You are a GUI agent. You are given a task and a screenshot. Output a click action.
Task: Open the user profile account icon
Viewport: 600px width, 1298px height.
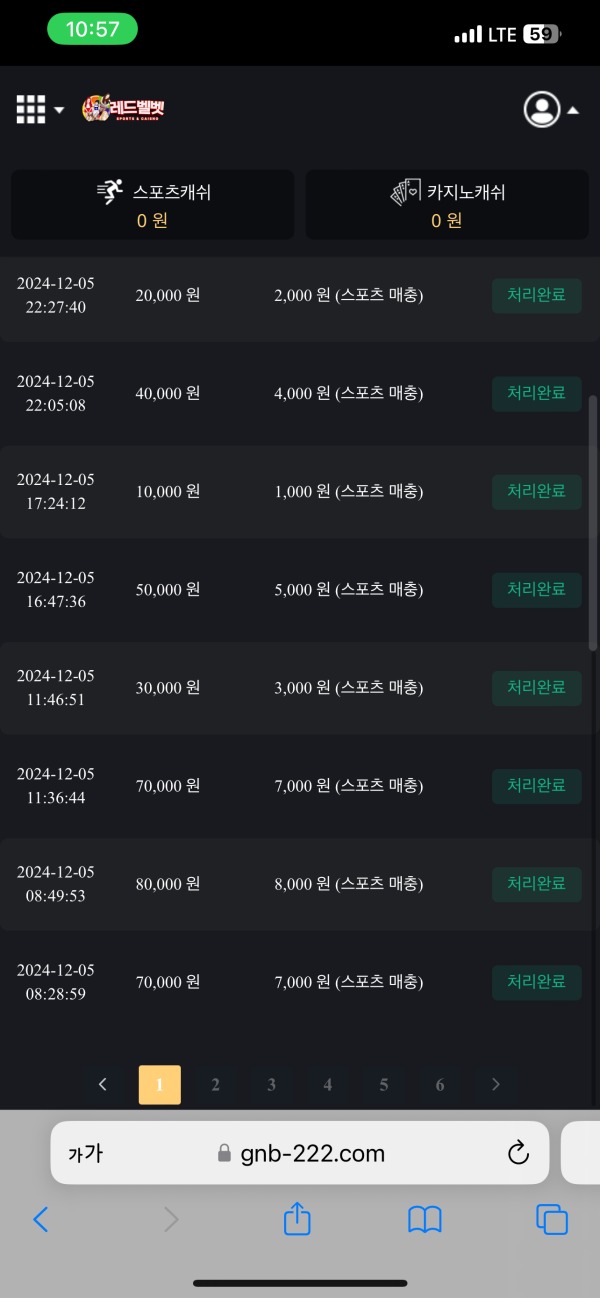(x=541, y=110)
